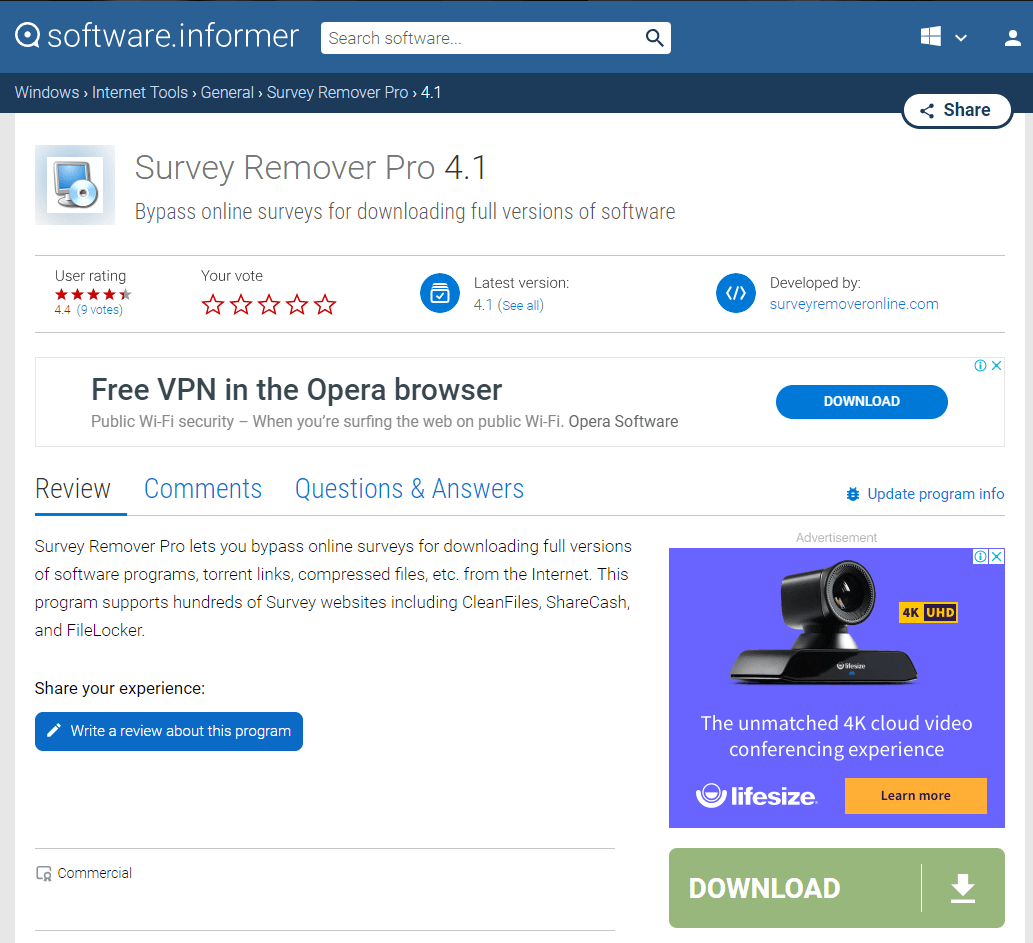Click the software.informer logo

(157, 36)
